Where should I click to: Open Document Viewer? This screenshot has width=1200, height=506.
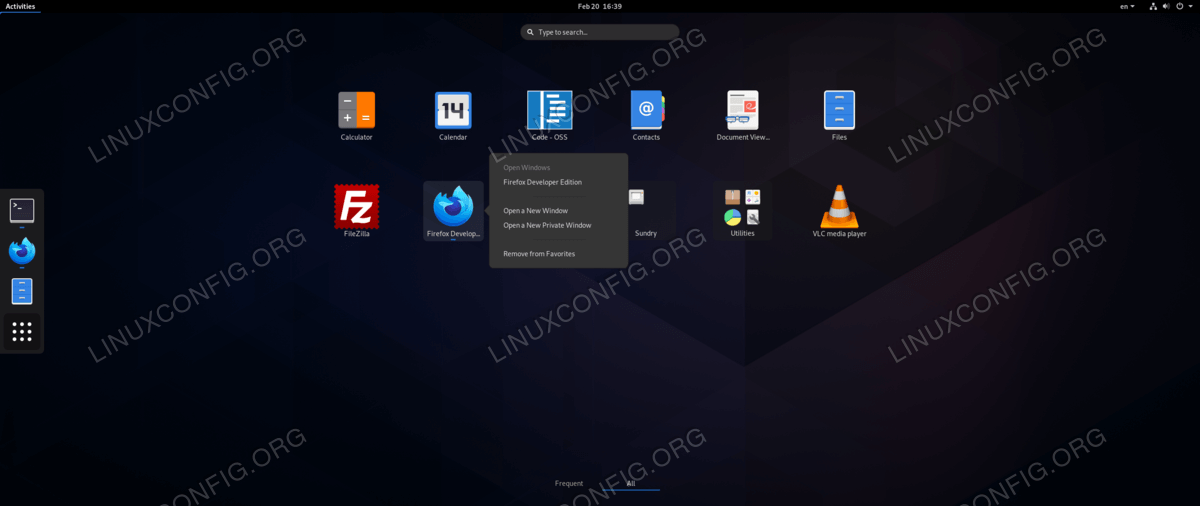[x=743, y=115]
